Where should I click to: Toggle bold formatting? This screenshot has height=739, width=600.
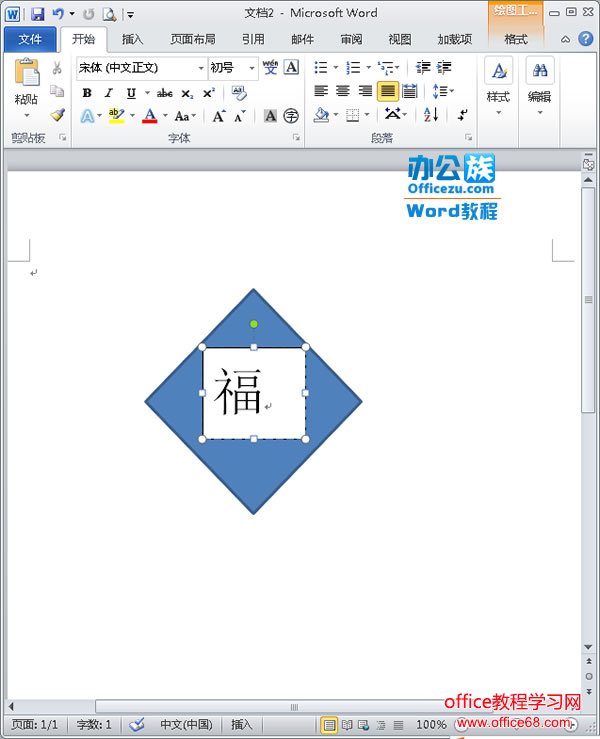click(x=87, y=93)
